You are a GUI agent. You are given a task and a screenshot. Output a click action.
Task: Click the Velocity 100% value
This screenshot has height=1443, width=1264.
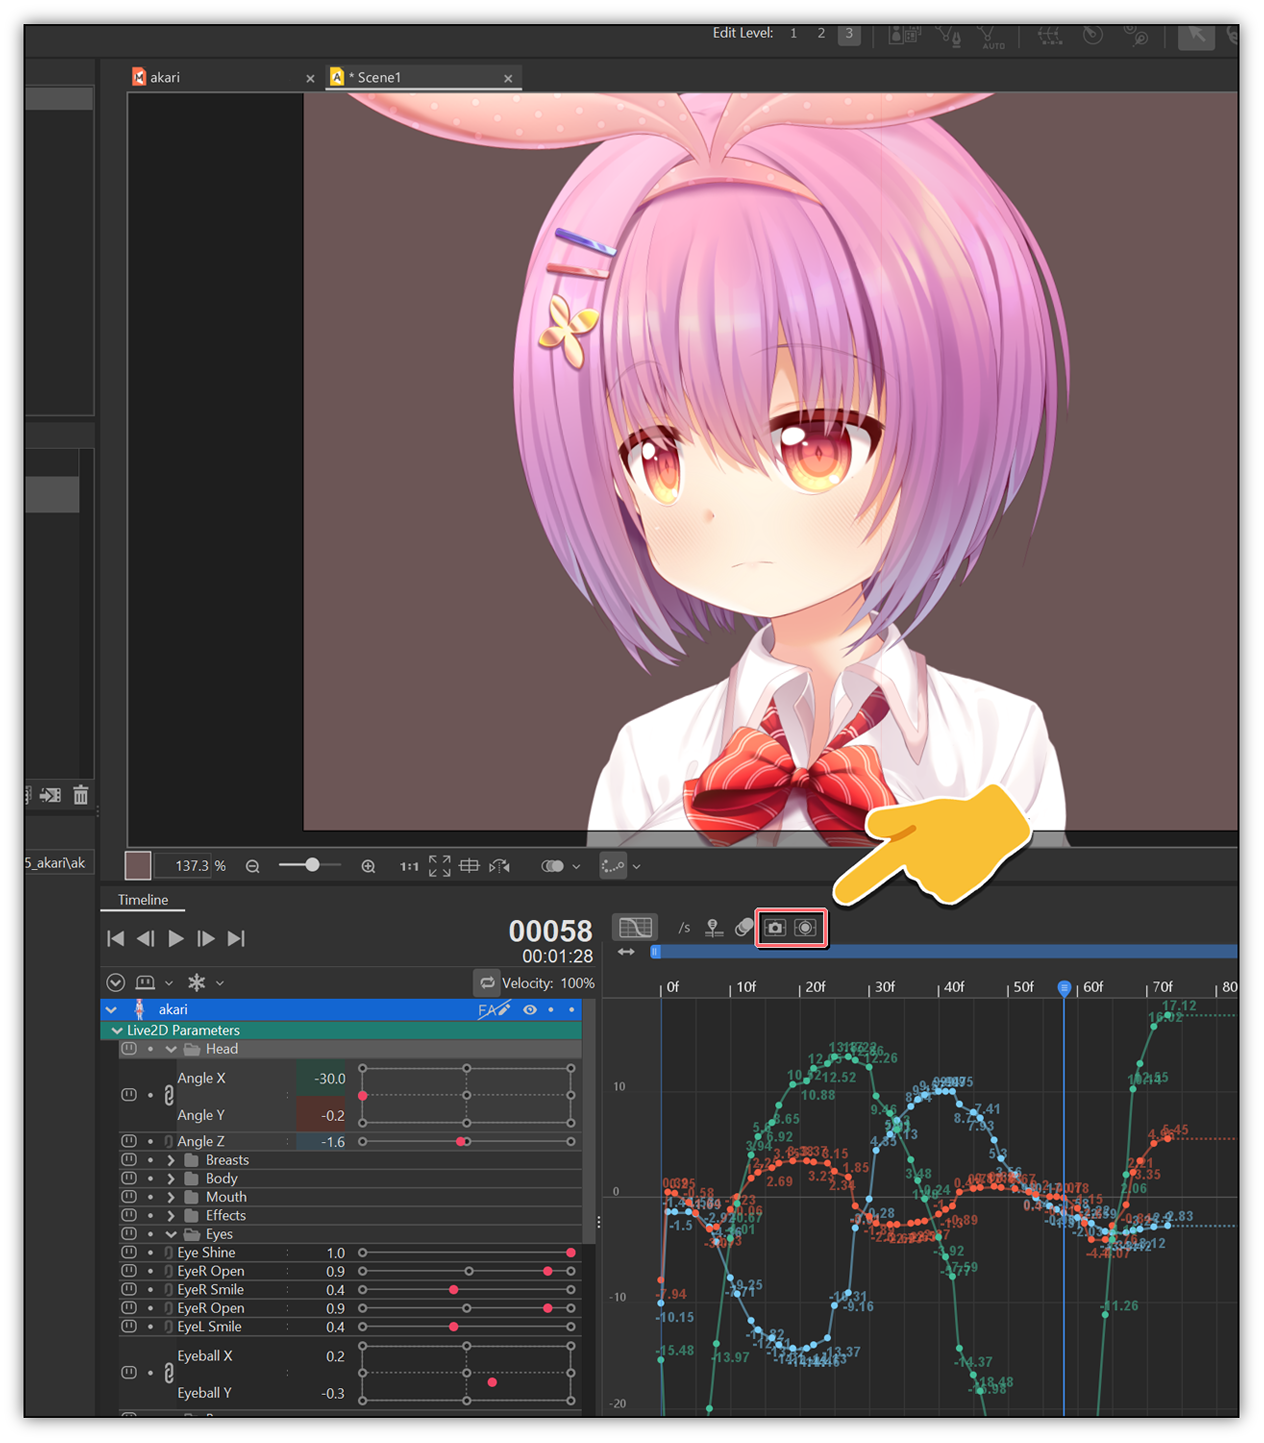(577, 983)
